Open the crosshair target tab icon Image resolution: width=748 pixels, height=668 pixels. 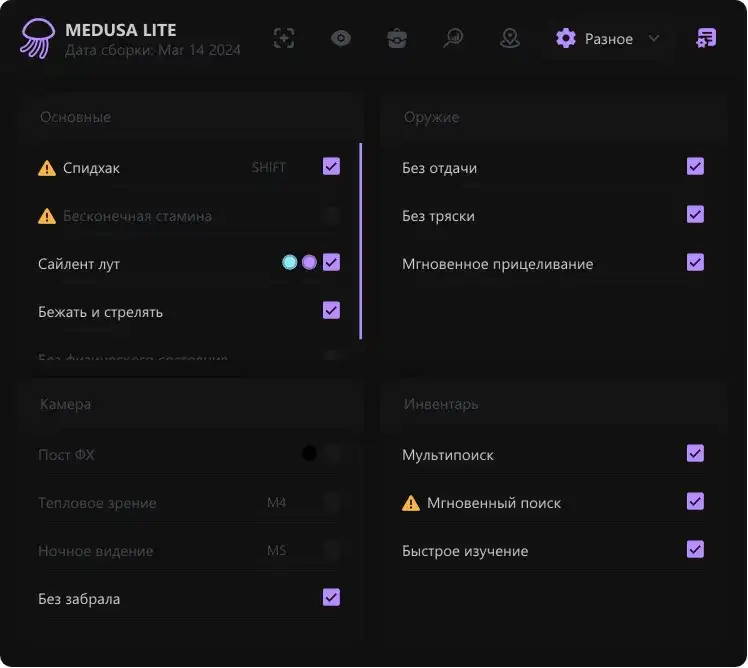coord(284,38)
